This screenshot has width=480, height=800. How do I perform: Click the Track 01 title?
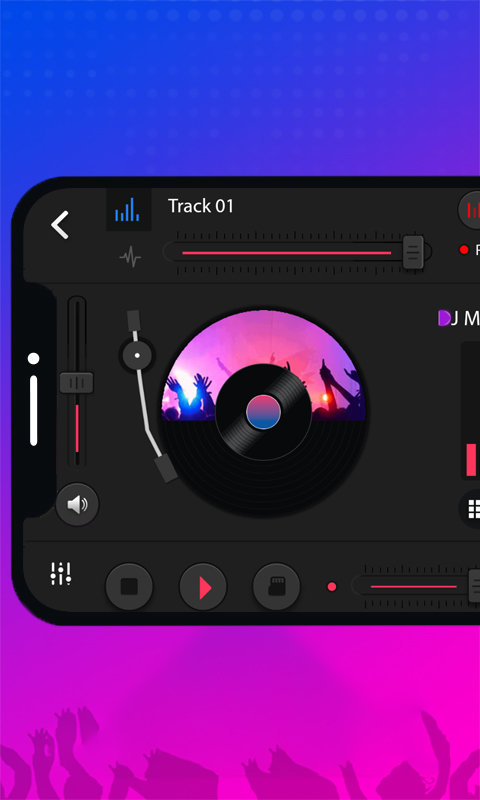coord(201,206)
